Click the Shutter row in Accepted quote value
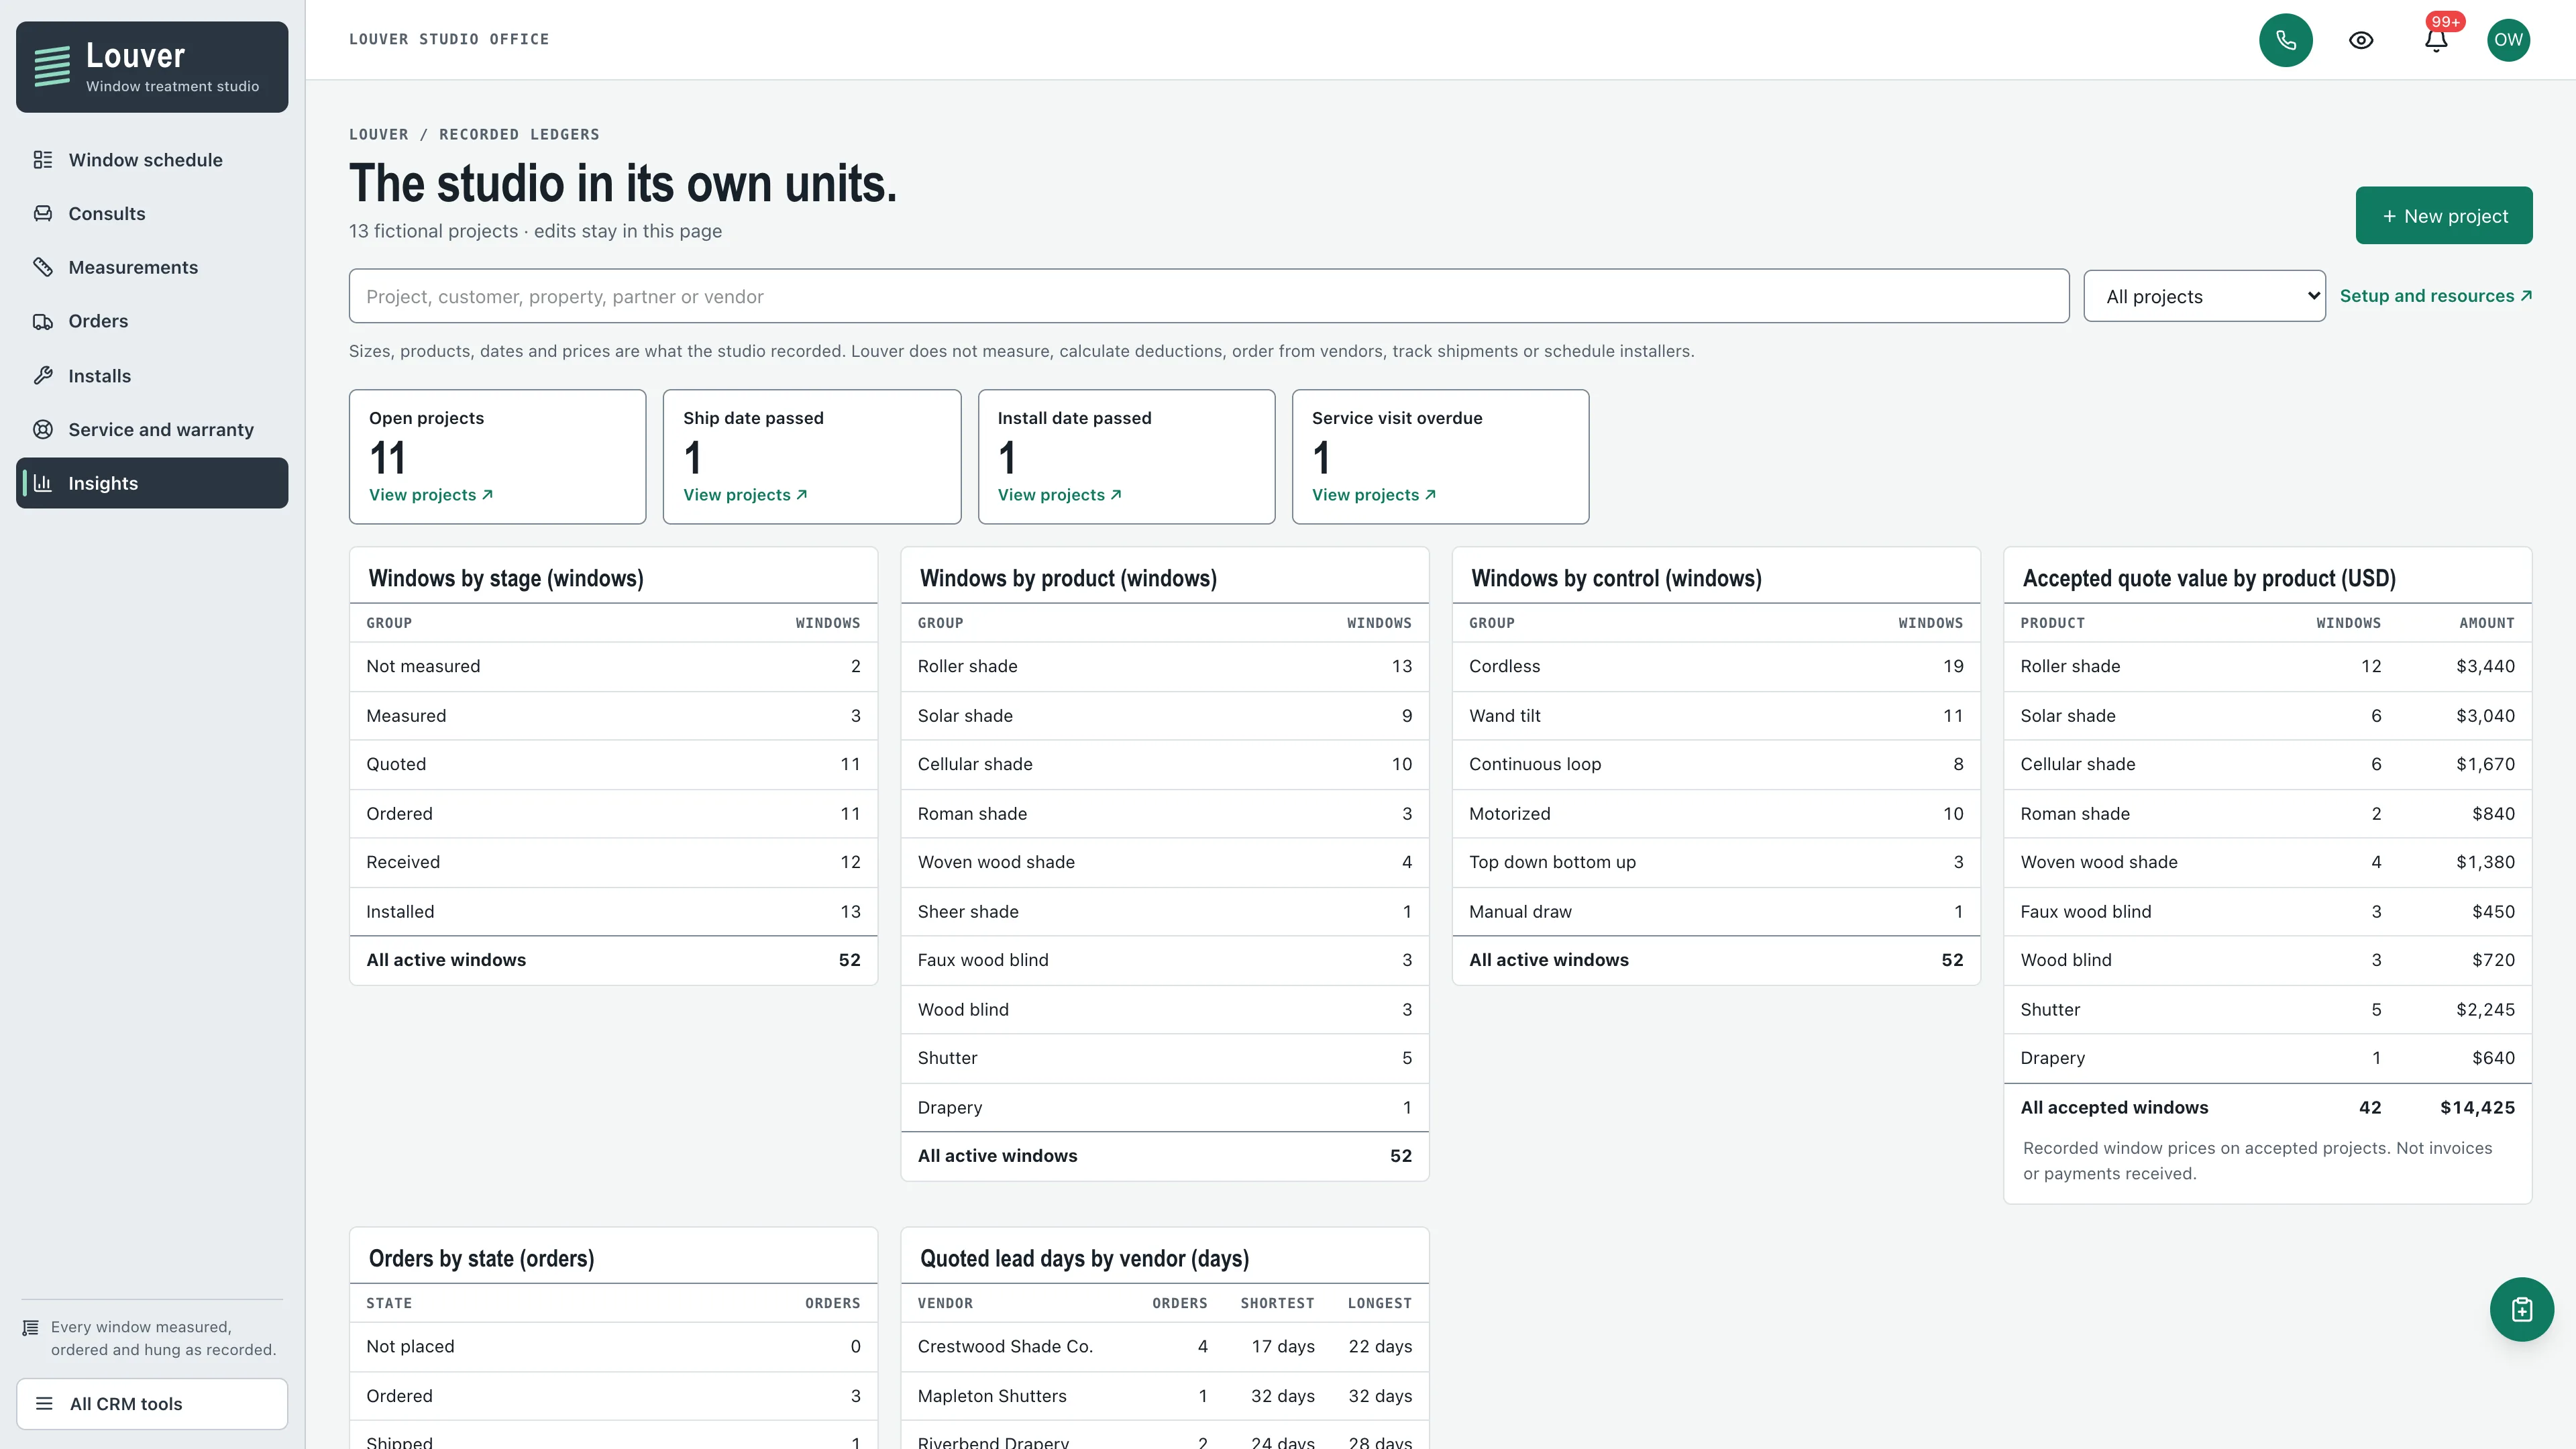This screenshot has height=1449, width=2576. coord(2267,1009)
